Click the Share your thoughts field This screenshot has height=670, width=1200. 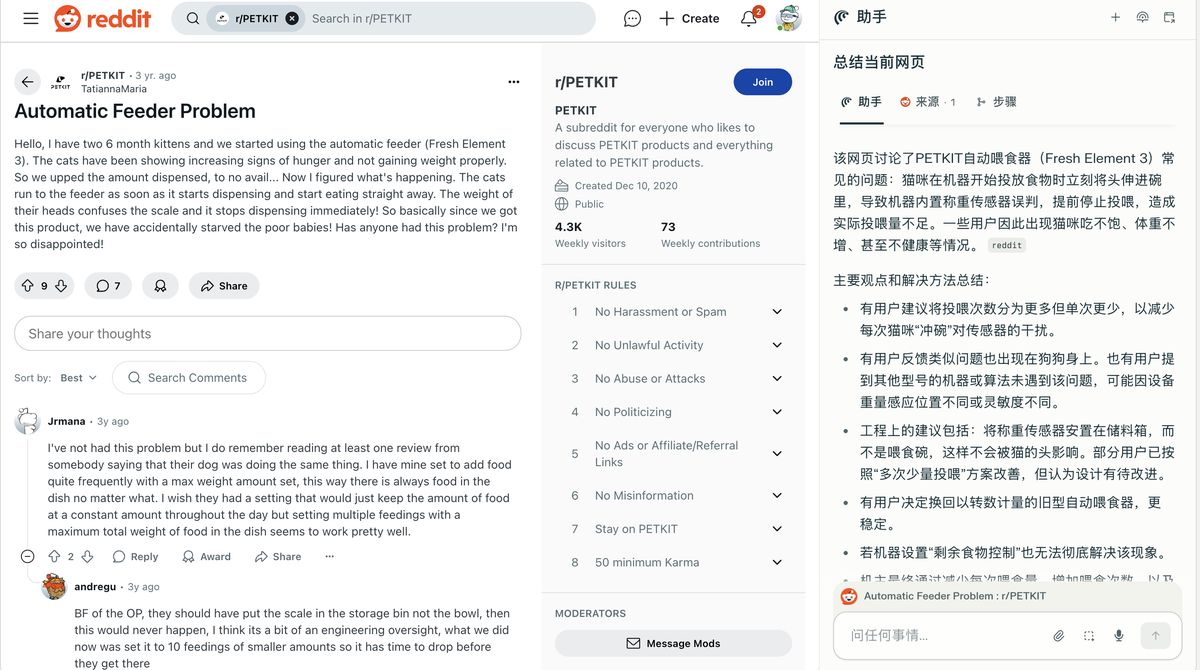267,334
